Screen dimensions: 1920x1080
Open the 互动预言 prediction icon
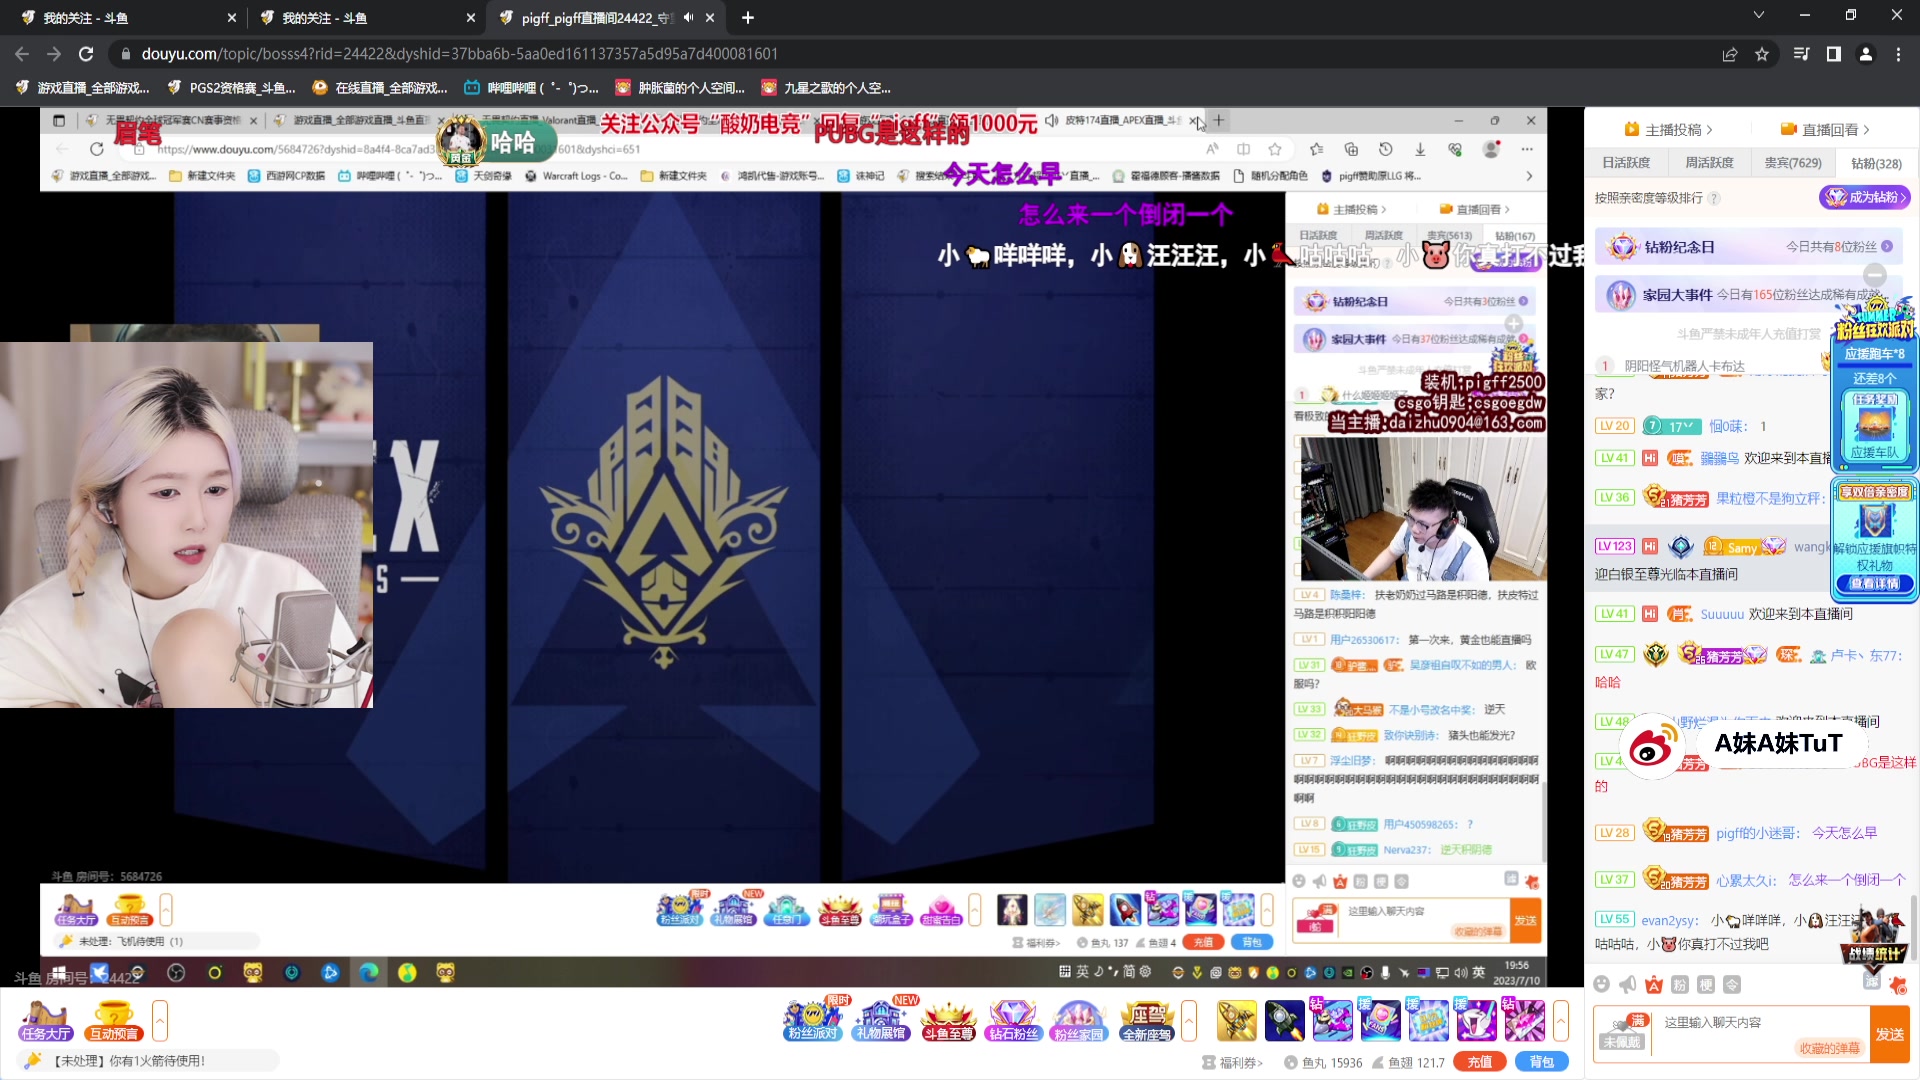click(113, 1021)
